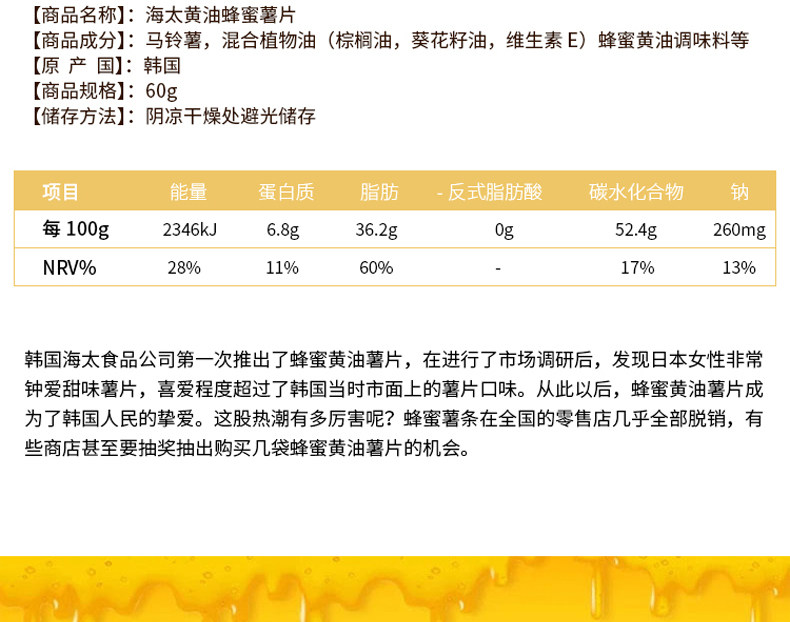Select the energy value 2346kJ
The height and width of the screenshot is (622, 790).
(x=189, y=230)
